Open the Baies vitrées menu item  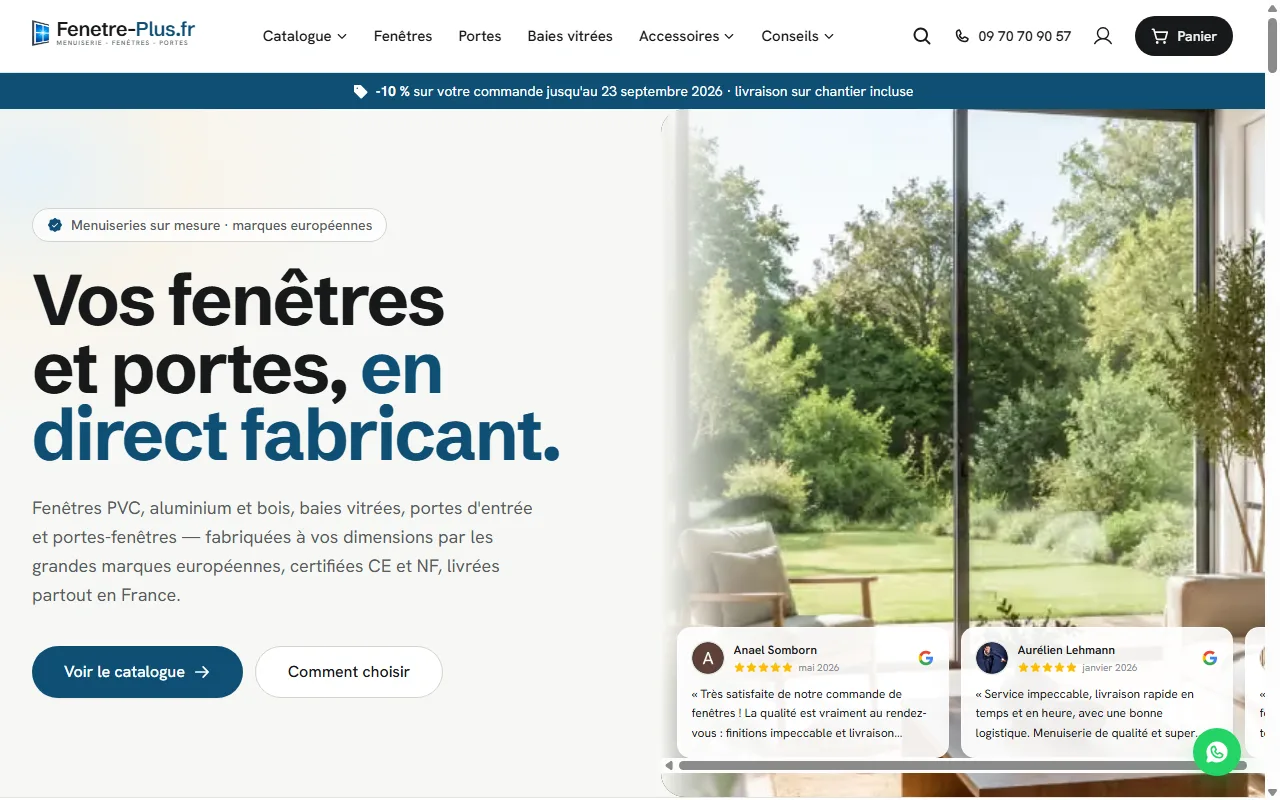click(570, 36)
